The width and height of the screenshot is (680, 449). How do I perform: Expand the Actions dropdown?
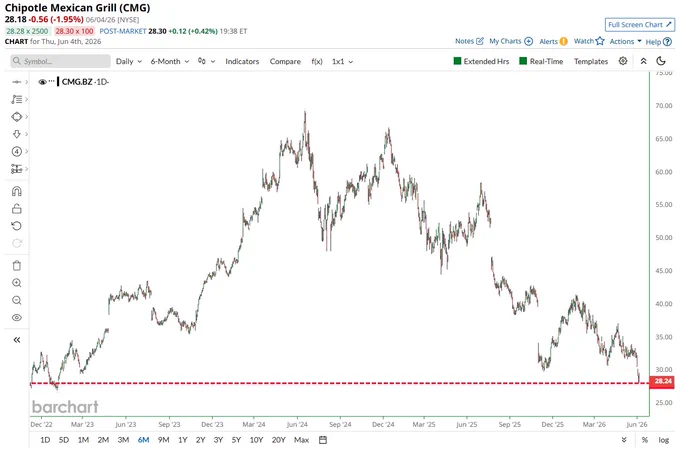(x=625, y=41)
